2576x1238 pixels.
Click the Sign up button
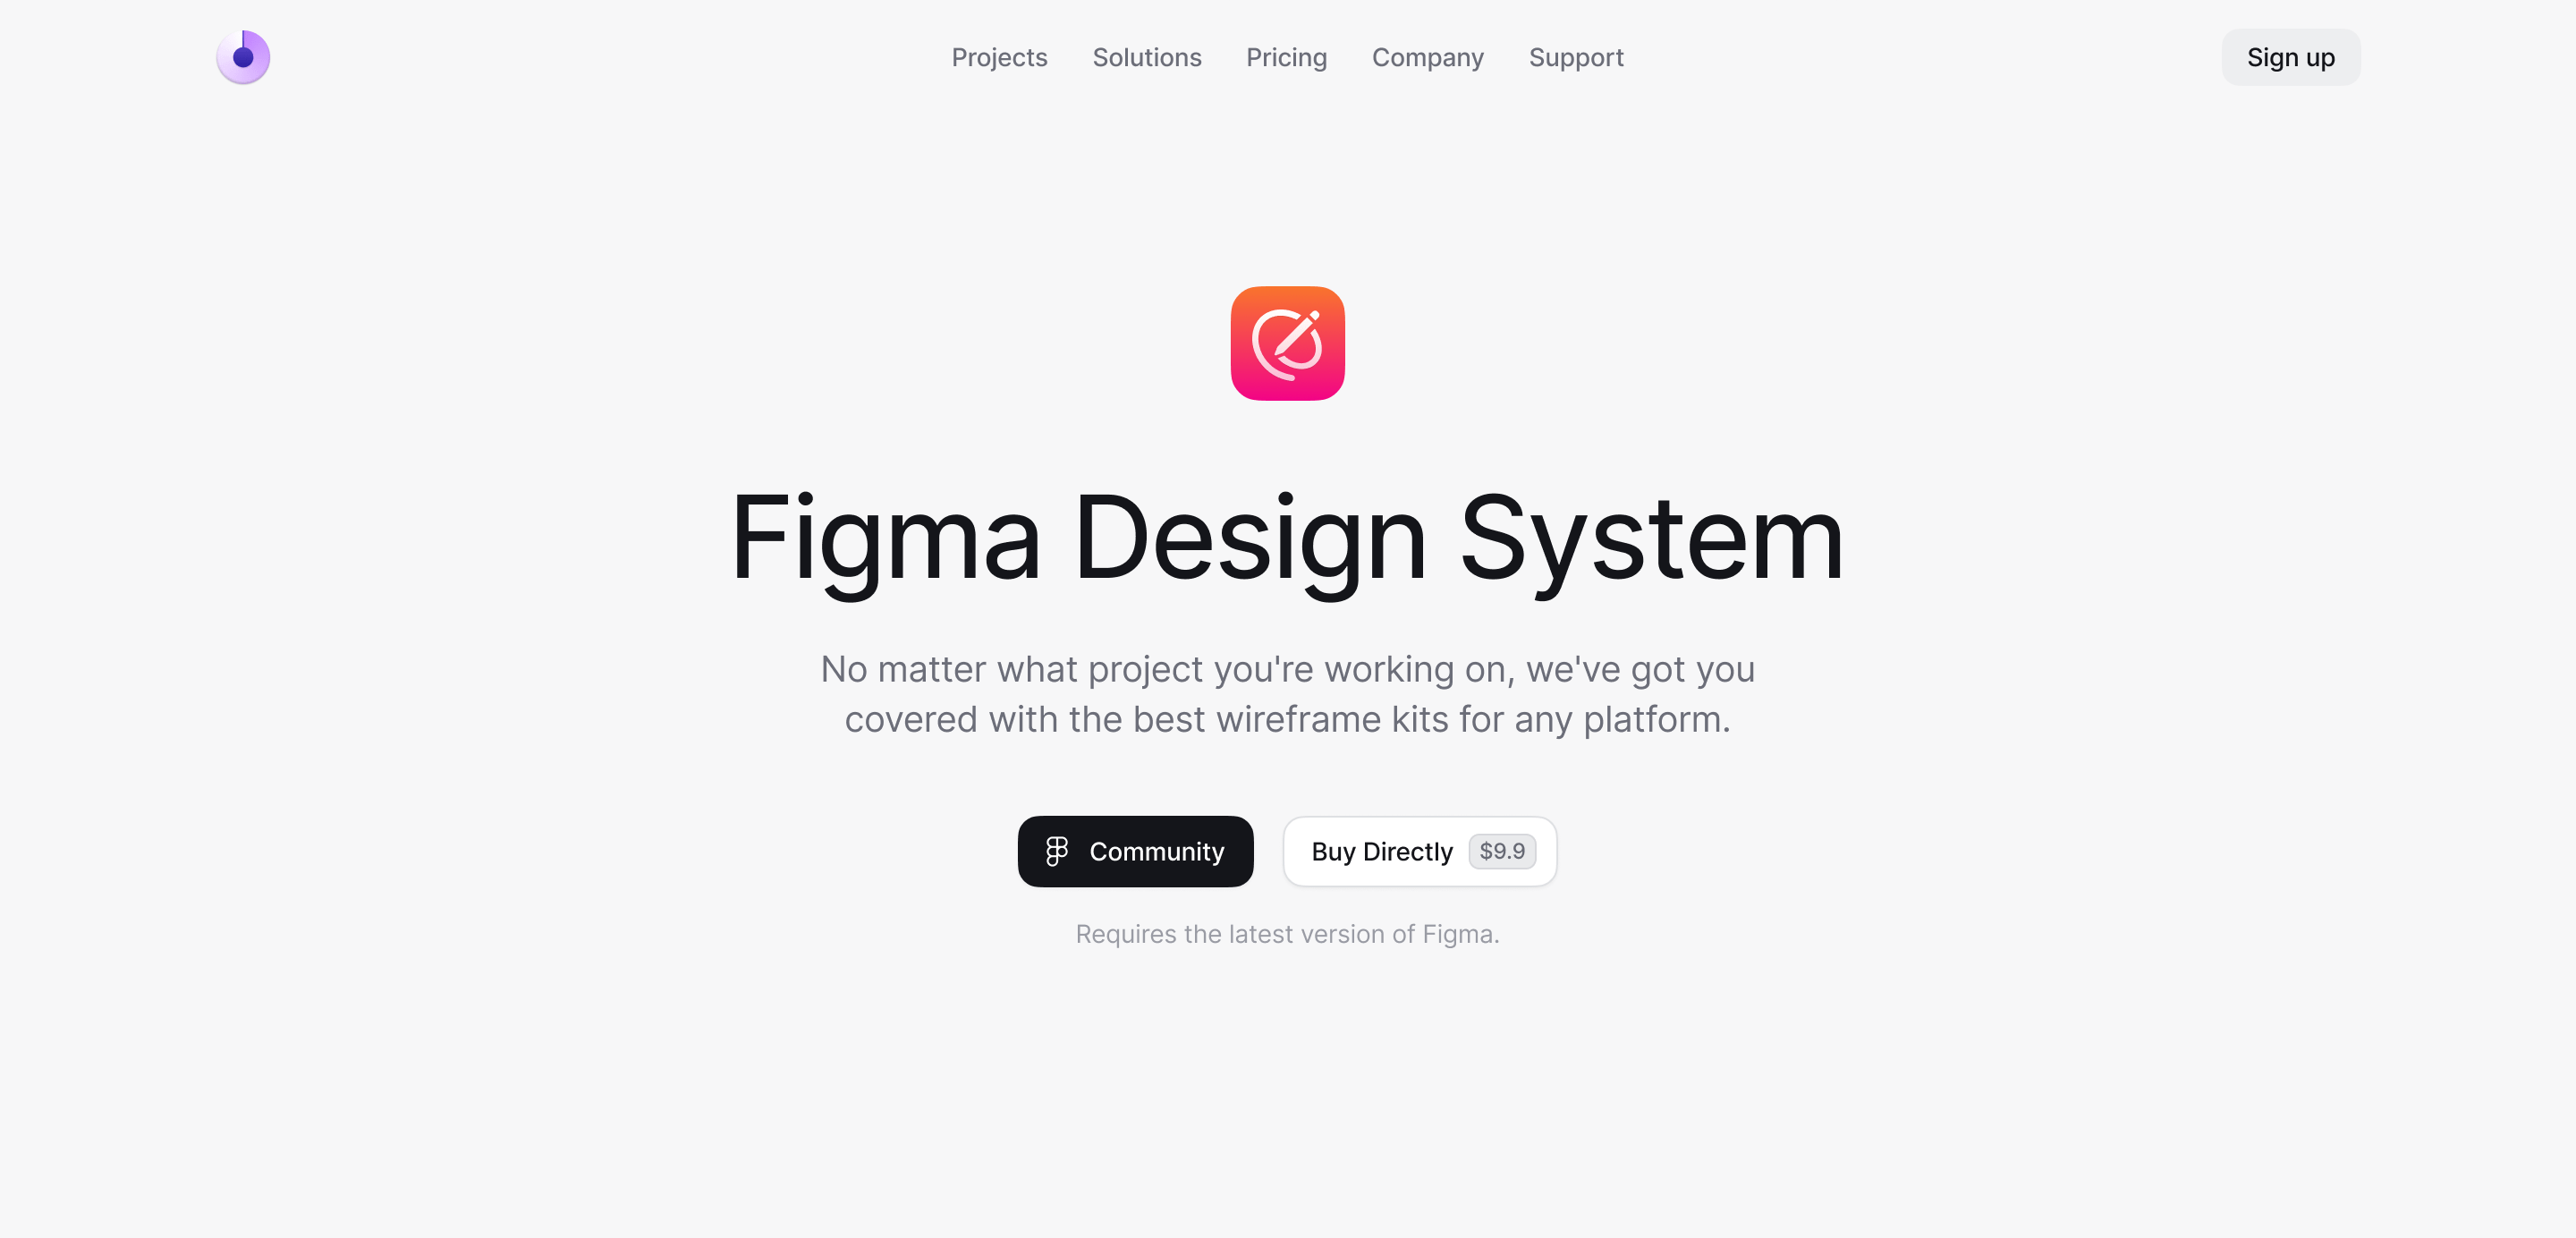(x=2290, y=57)
